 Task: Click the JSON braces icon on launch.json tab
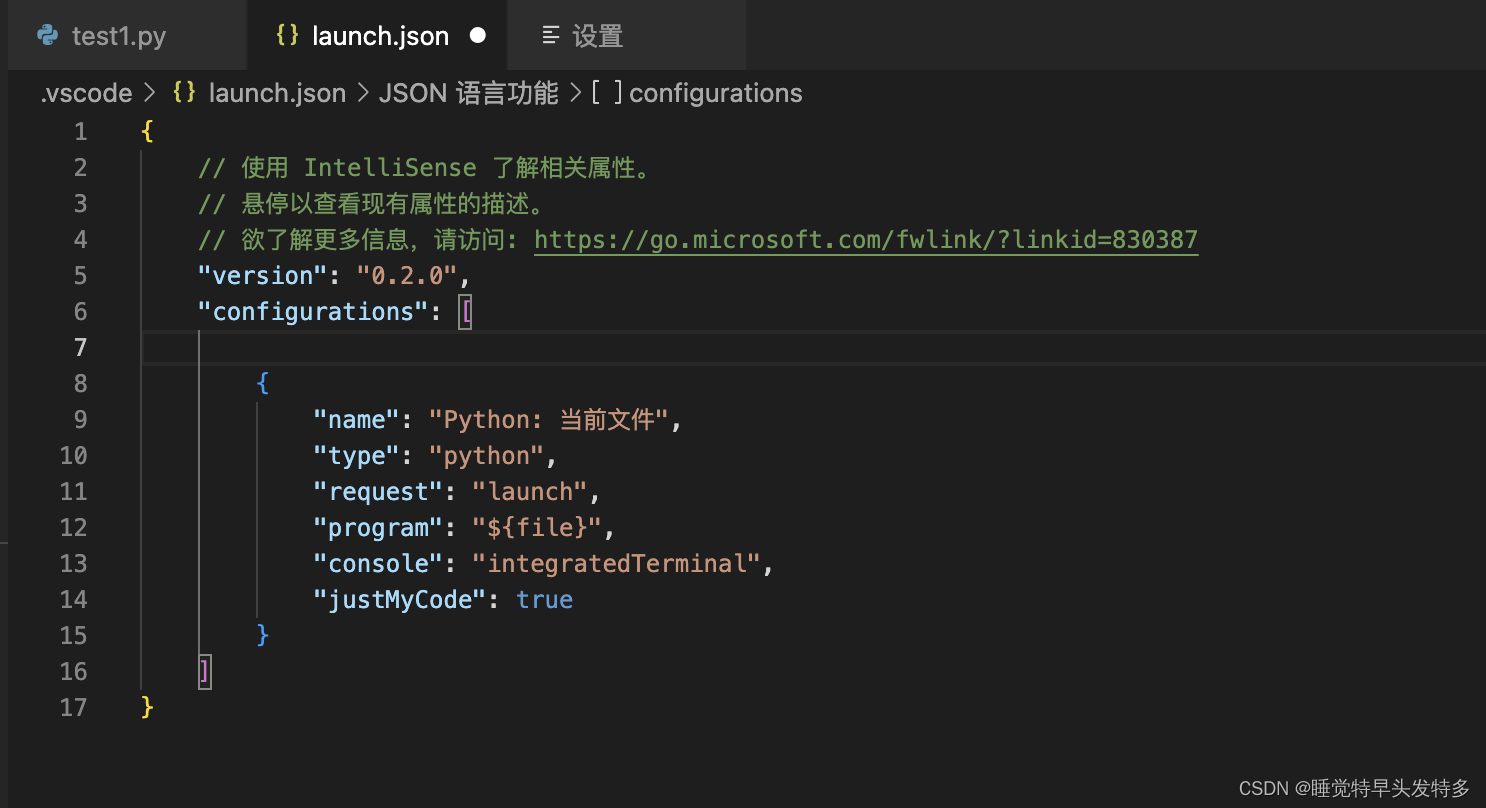pos(287,35)
